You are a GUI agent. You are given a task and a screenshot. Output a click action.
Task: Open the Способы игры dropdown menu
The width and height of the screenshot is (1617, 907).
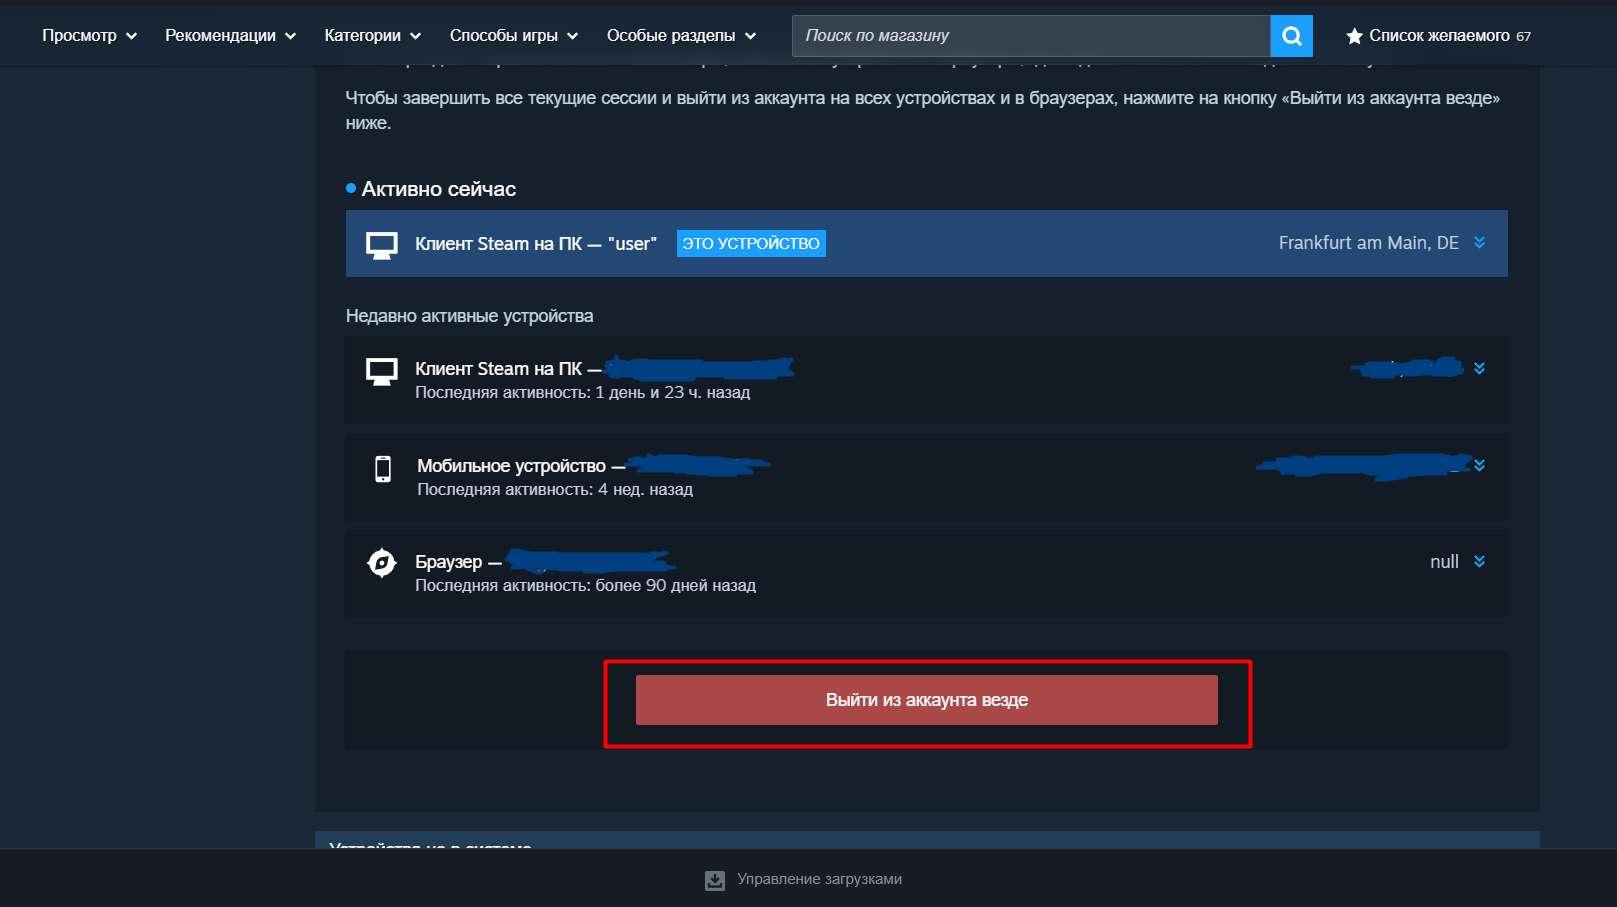click(x=514, y=36)
